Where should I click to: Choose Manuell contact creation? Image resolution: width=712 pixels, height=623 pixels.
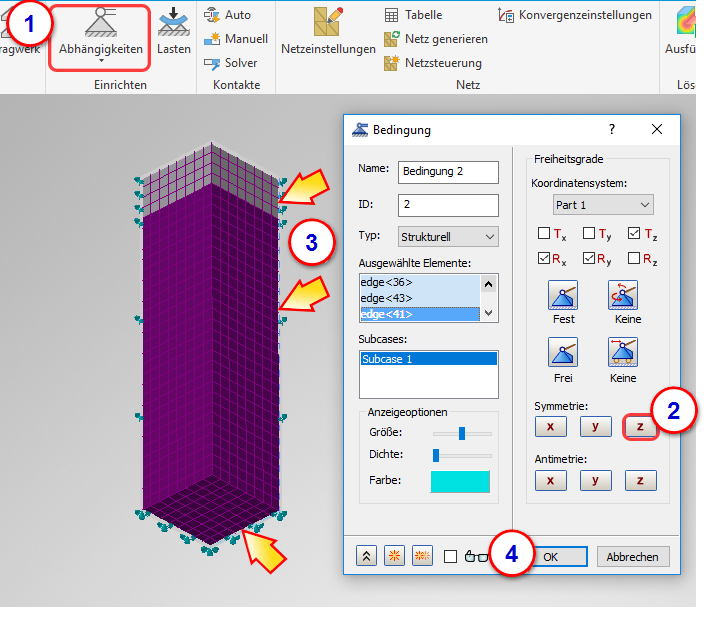point(236,39)
